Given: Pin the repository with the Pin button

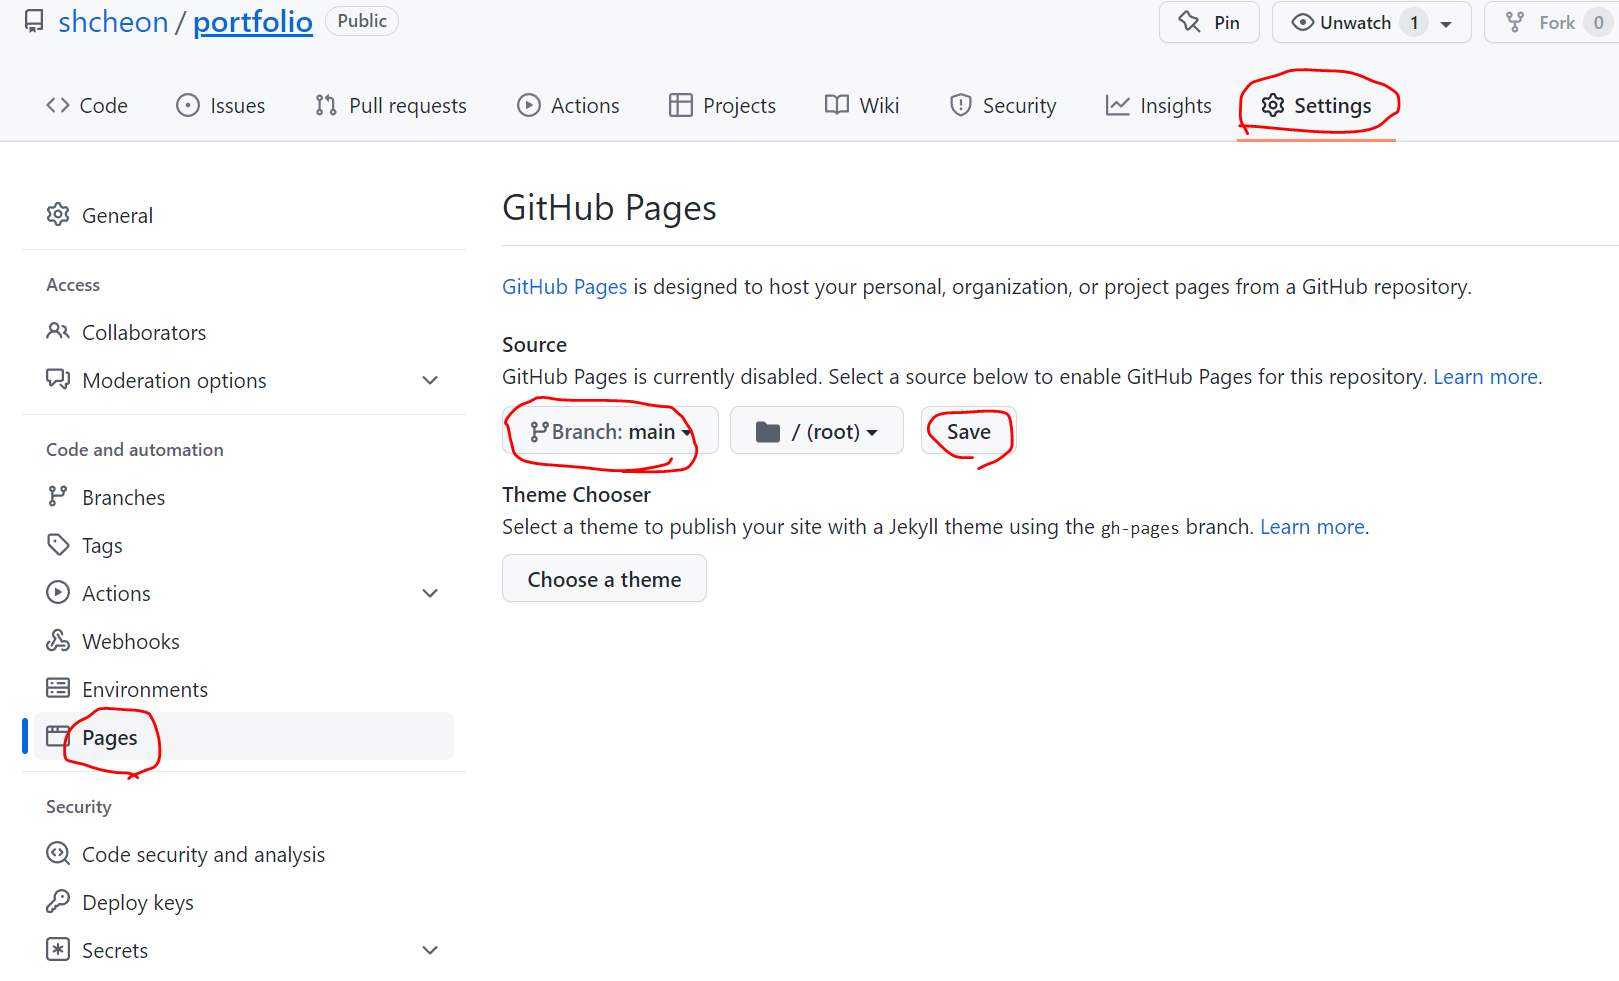Looking at the screenshot, I should tap(1209, 22).
